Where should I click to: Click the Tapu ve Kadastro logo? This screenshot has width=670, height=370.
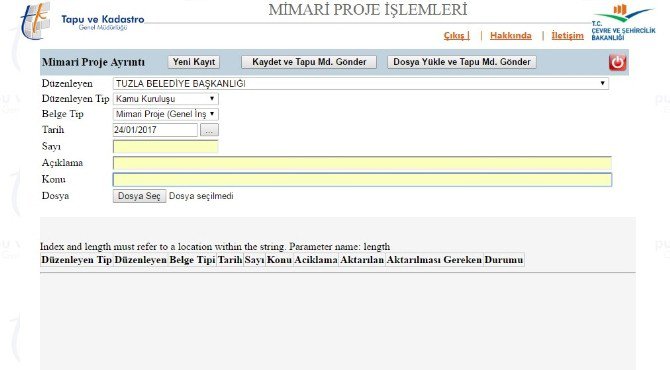click(82, 21)
